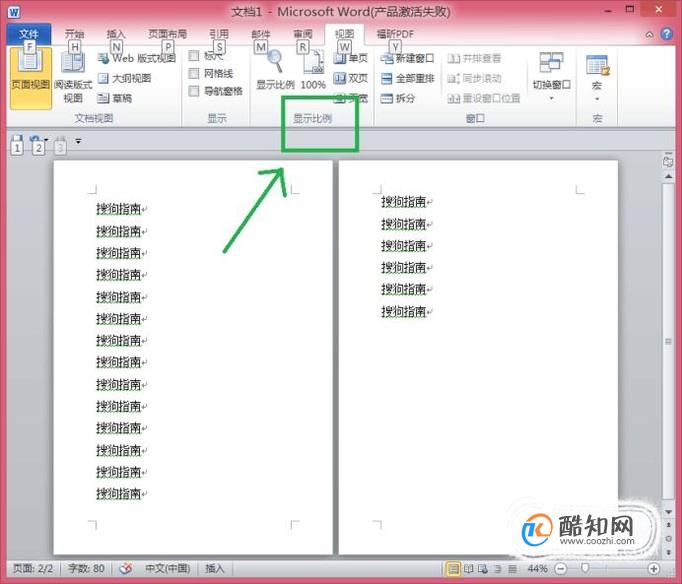Click the Save icon in quick access toolbar
This screenshot has width=682, height=584.
tap(17, 140)
